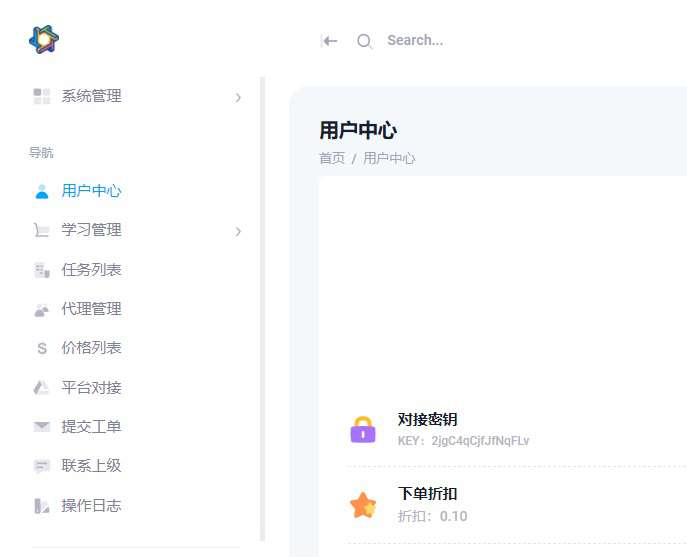The width and height of the screenshot is (687, 557).
Task: Click the 对接密钥 heading
Action: tap(428, 419)
